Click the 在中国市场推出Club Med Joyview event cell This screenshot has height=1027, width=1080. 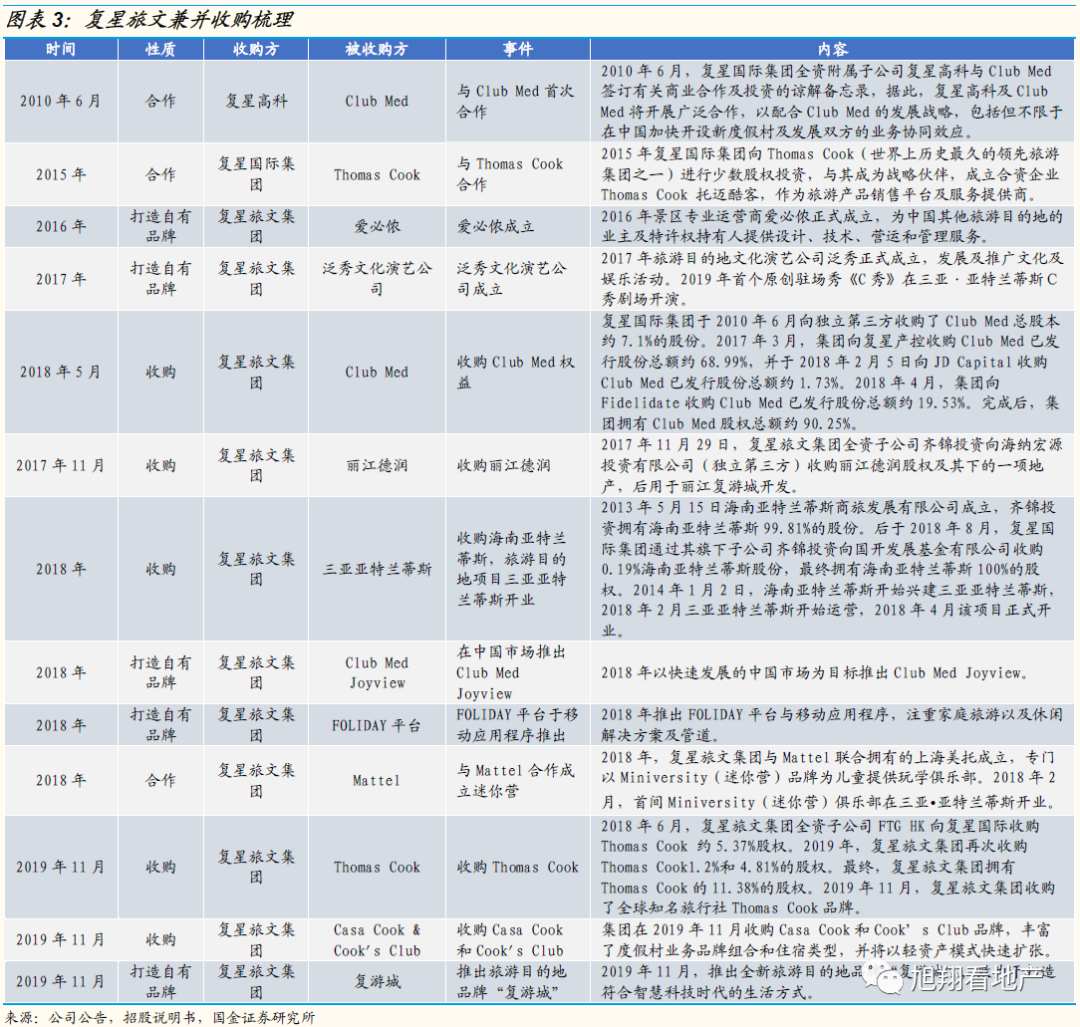(x=517, y=672)
